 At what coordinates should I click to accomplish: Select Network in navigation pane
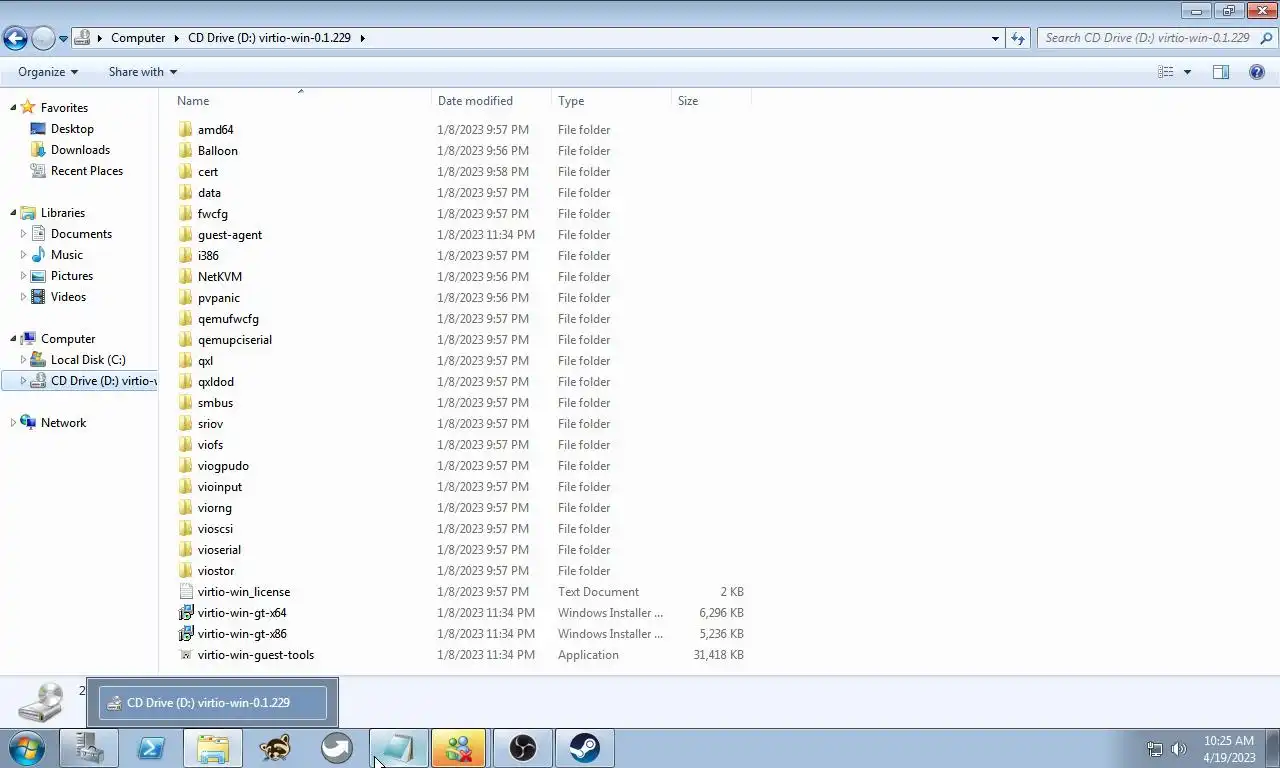pos(63,423)
